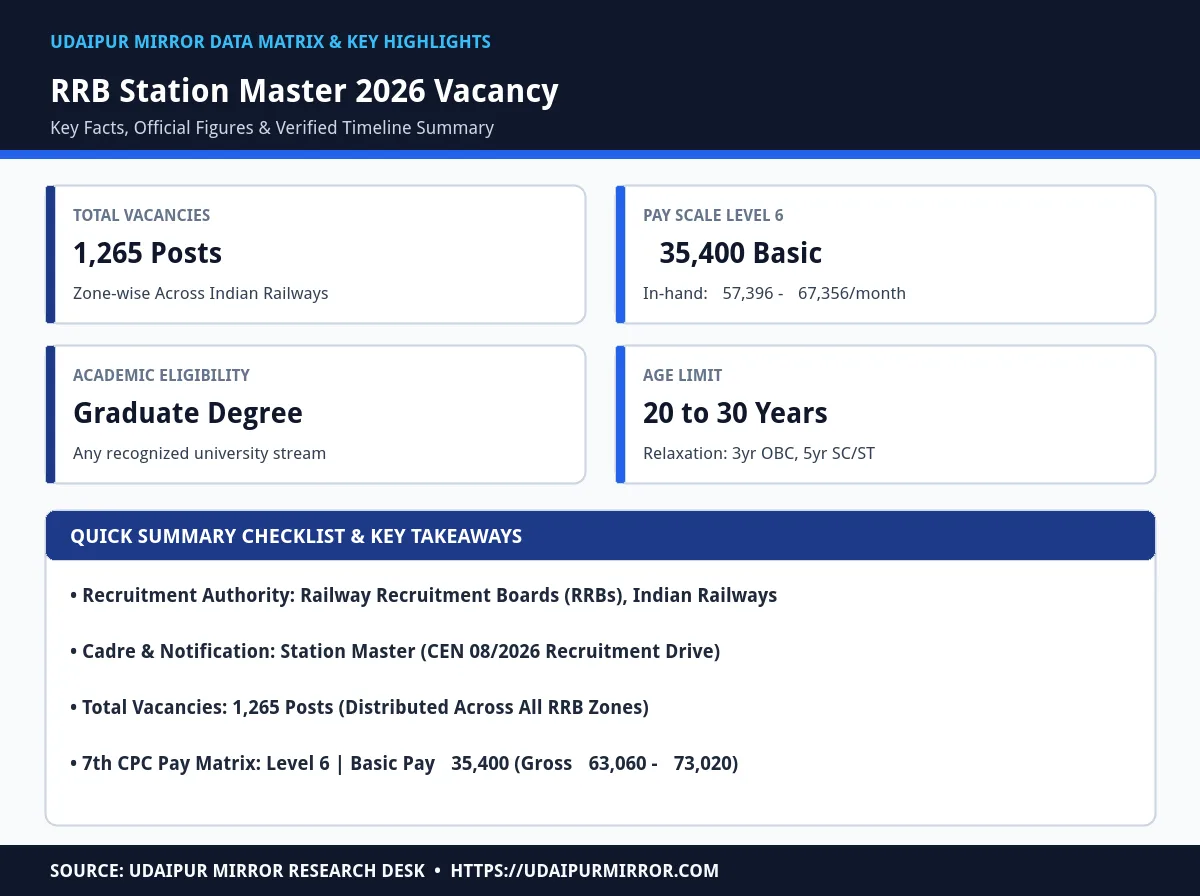Select 'Relaxation: 3yr OBC, 5yr SC/ST' text
The width and height of the screenshot is (1200, 896).
point(759,453)
